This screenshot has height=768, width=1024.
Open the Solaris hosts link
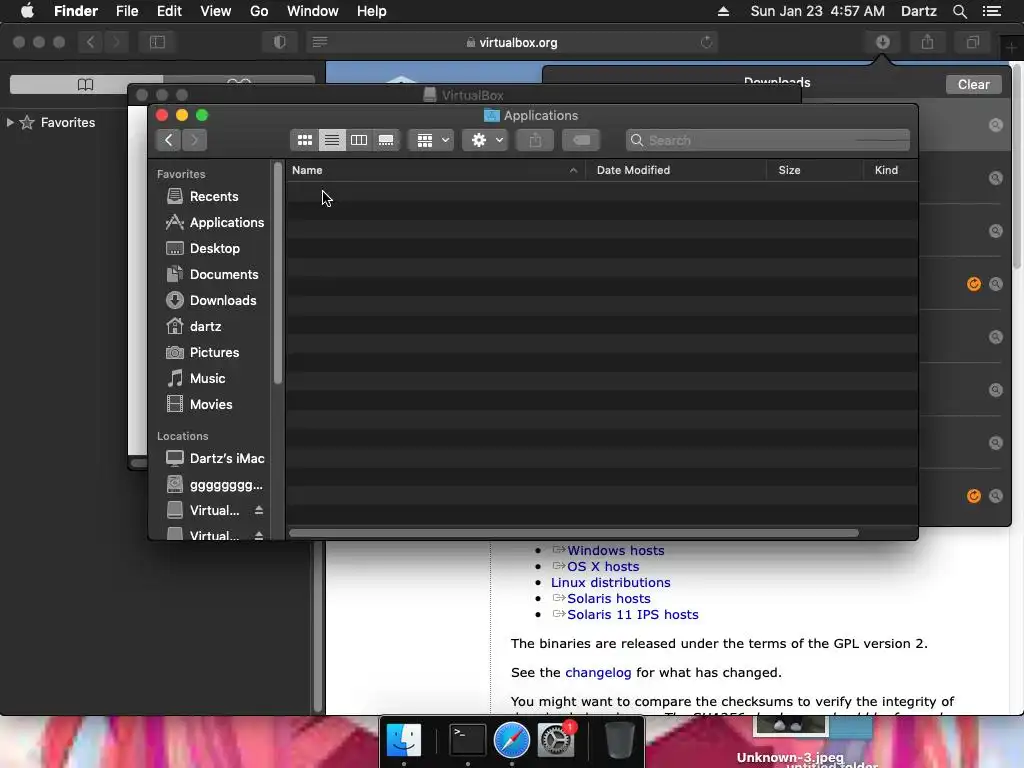tap(609, 599)
